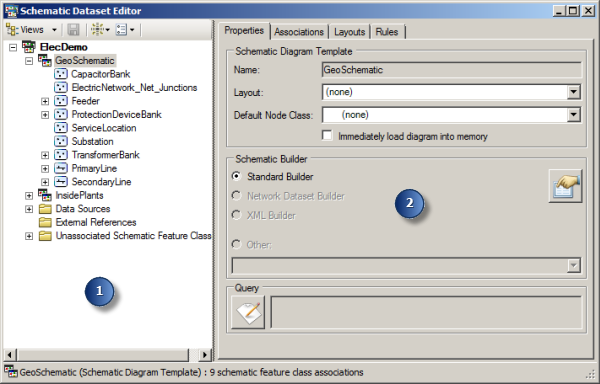Select the CapacitorBank tree item label

pyautogui.click(x=101, y=74)
